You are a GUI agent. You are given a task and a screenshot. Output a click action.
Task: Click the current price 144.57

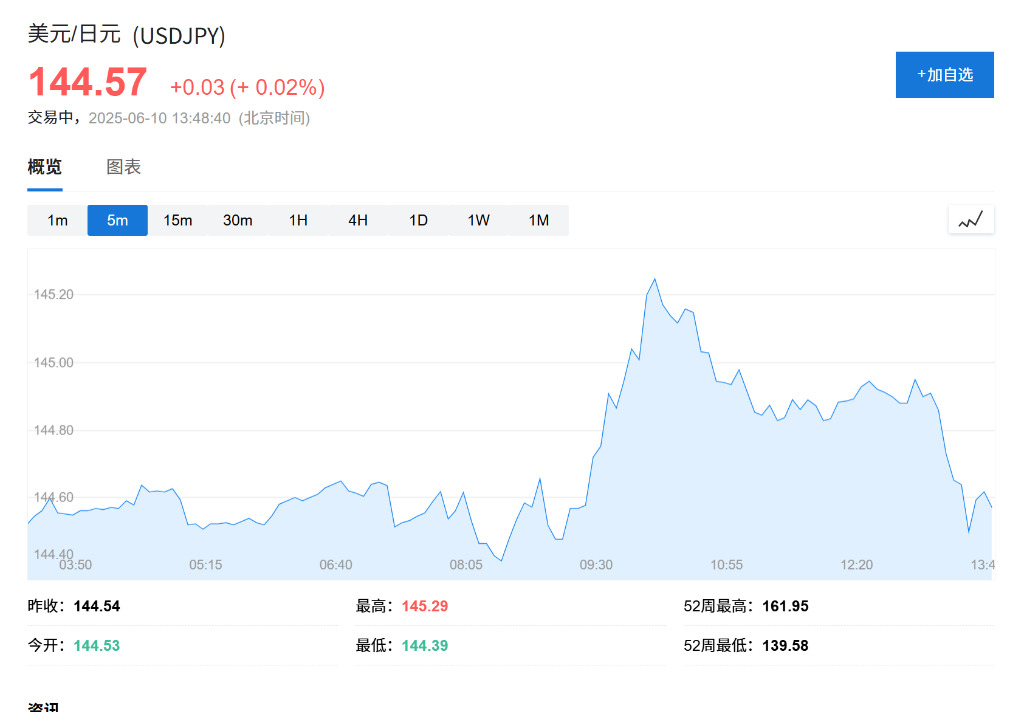[x=88, y=82]
